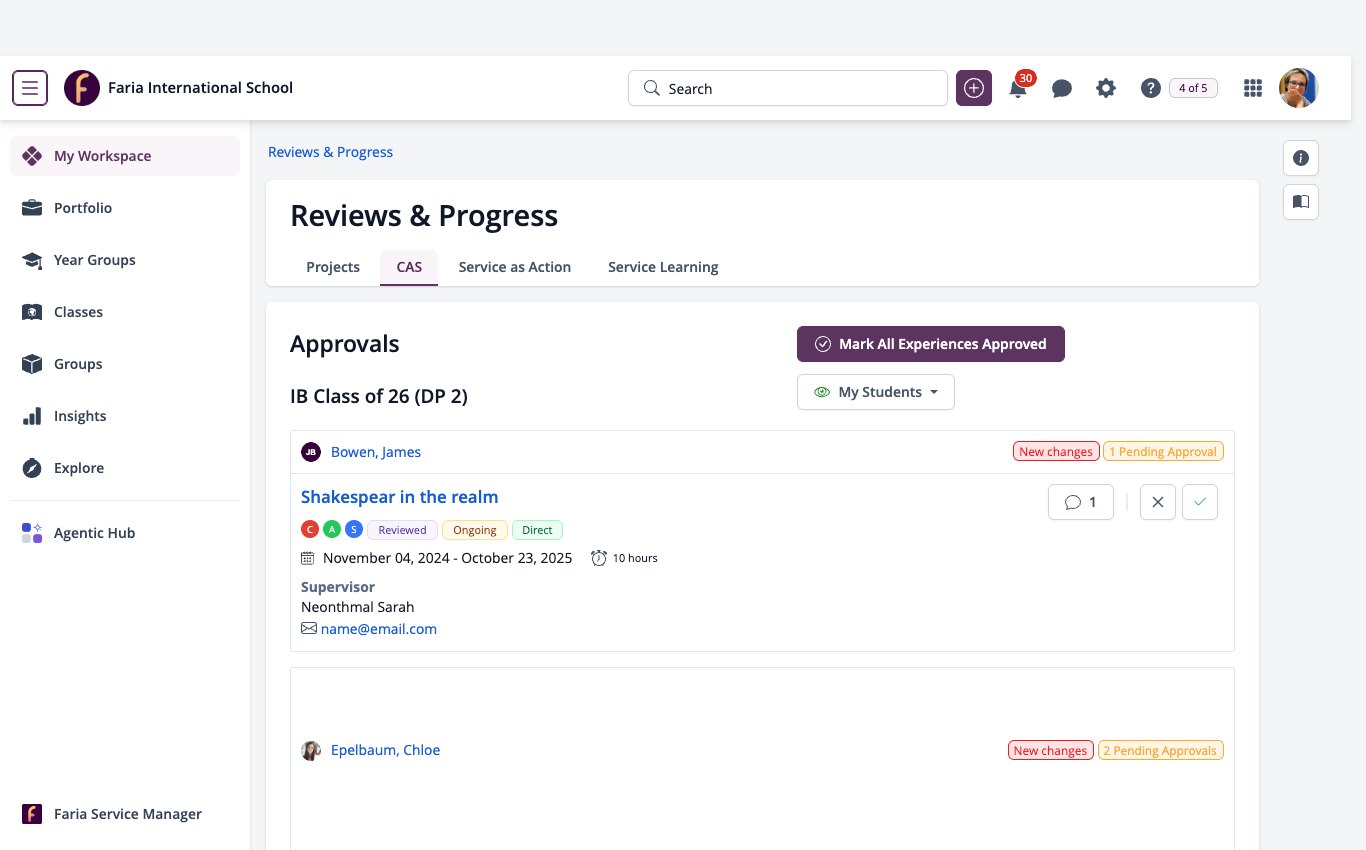Image resolution: width=1366 pixels, height=850 pixels.
Task: Click the Faria school logo
Action: 82,88
